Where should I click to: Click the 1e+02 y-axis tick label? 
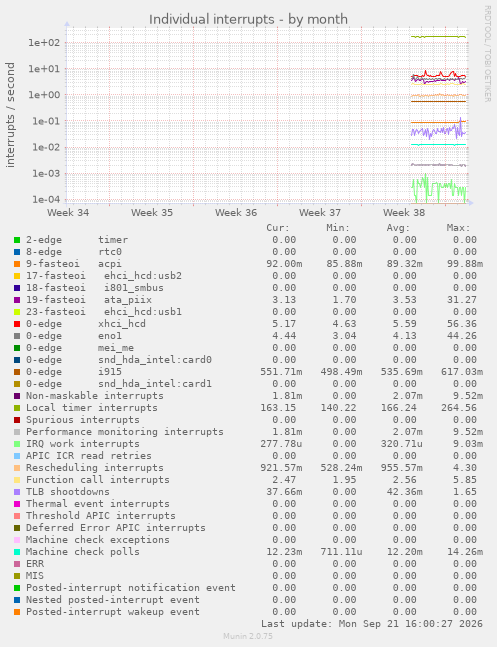click(x=44, y=43)
